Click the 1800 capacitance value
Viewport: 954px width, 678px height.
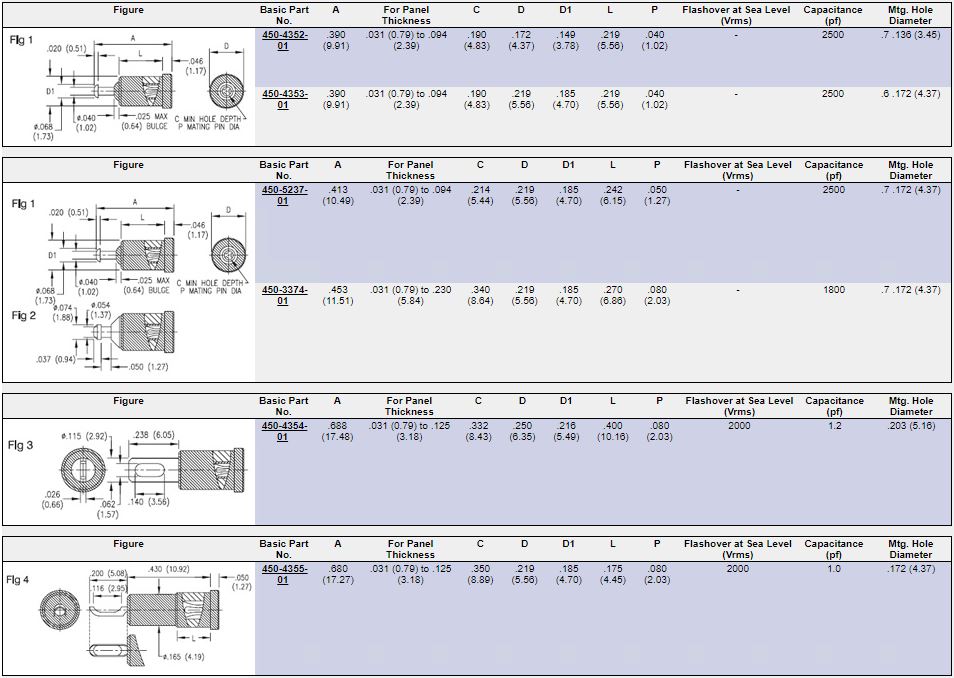832,290
